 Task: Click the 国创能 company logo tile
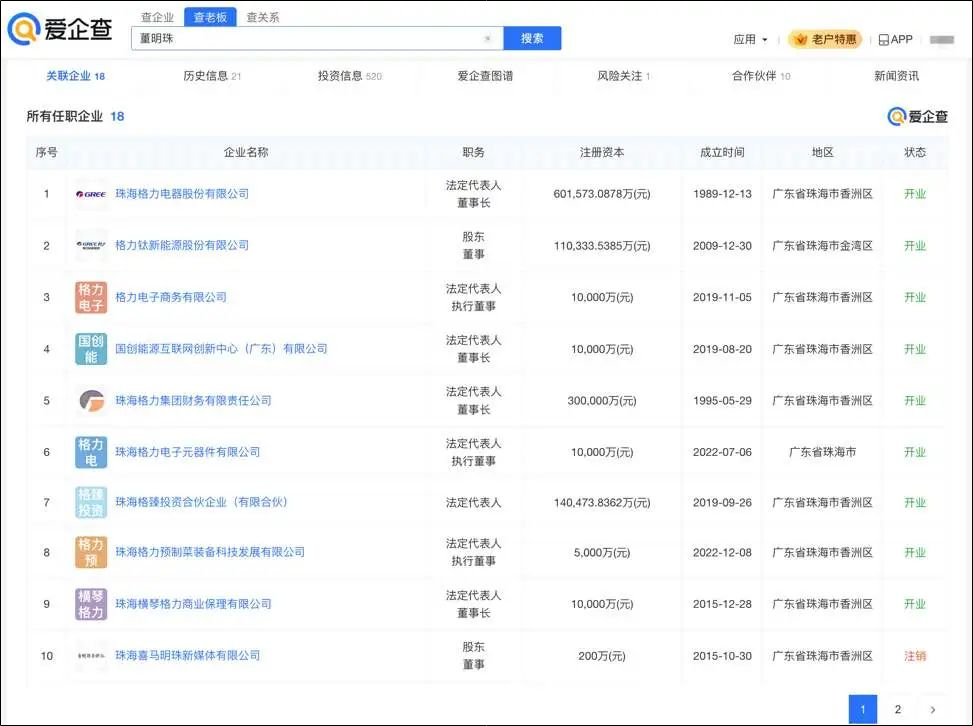point(91,349)
